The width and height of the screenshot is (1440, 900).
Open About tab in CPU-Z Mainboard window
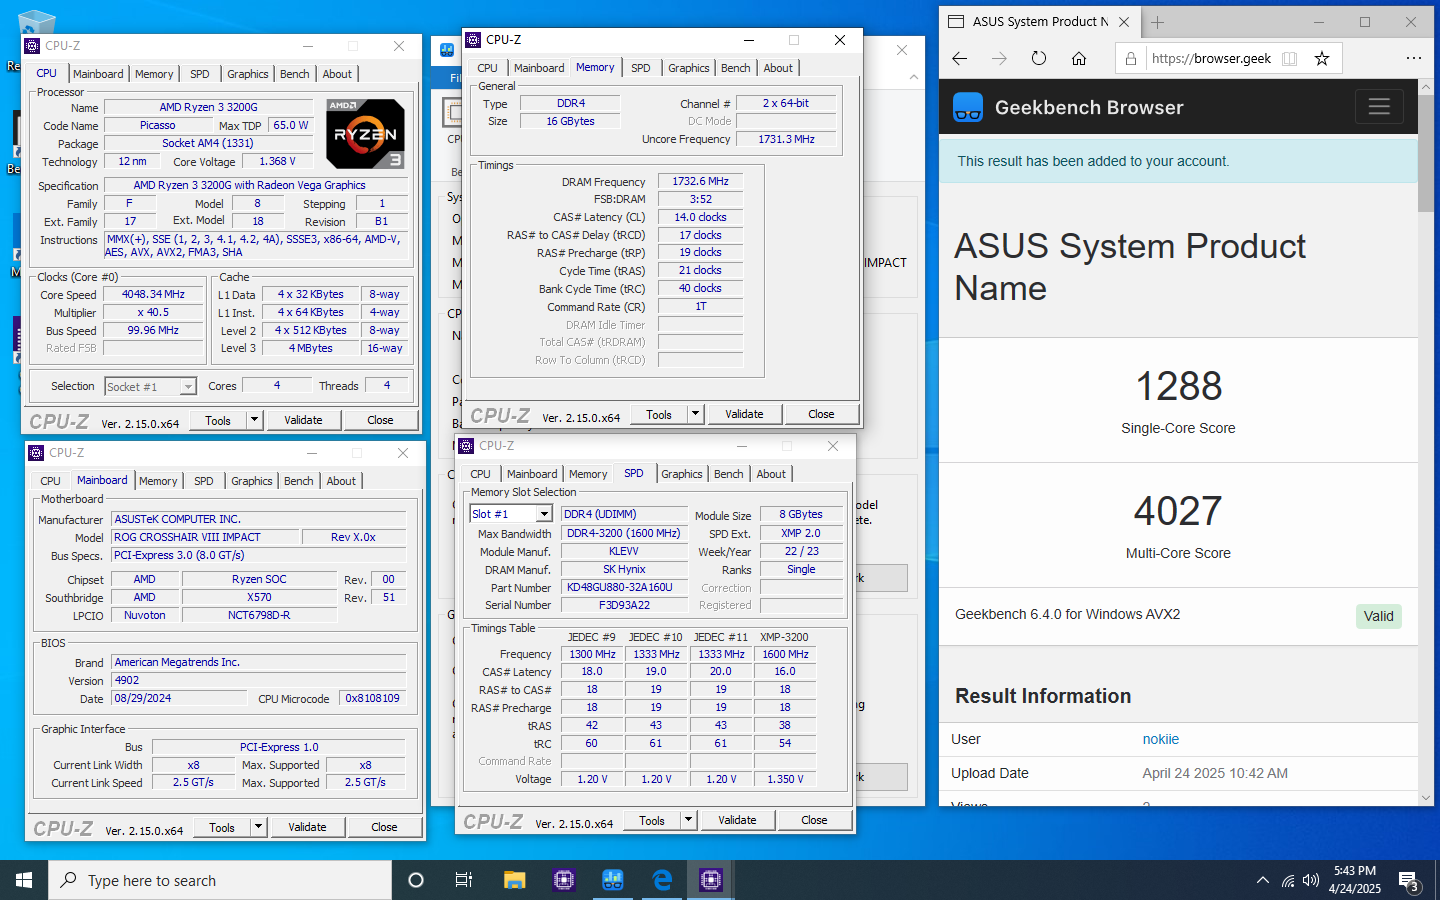tap(341, 481)
